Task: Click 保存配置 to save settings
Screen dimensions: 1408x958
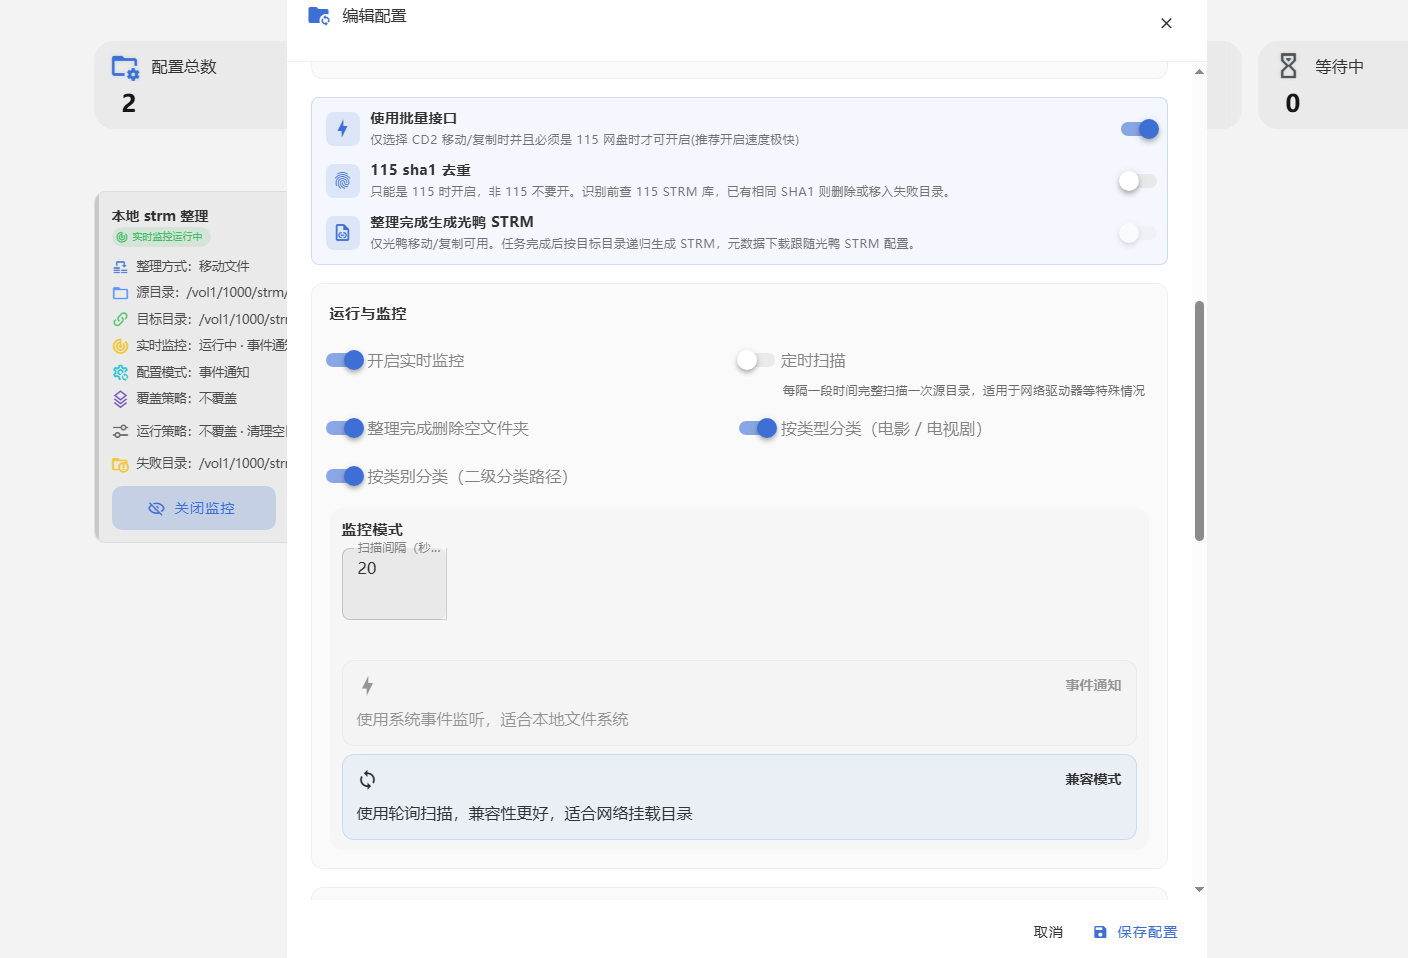Action: click(1135, 932)
